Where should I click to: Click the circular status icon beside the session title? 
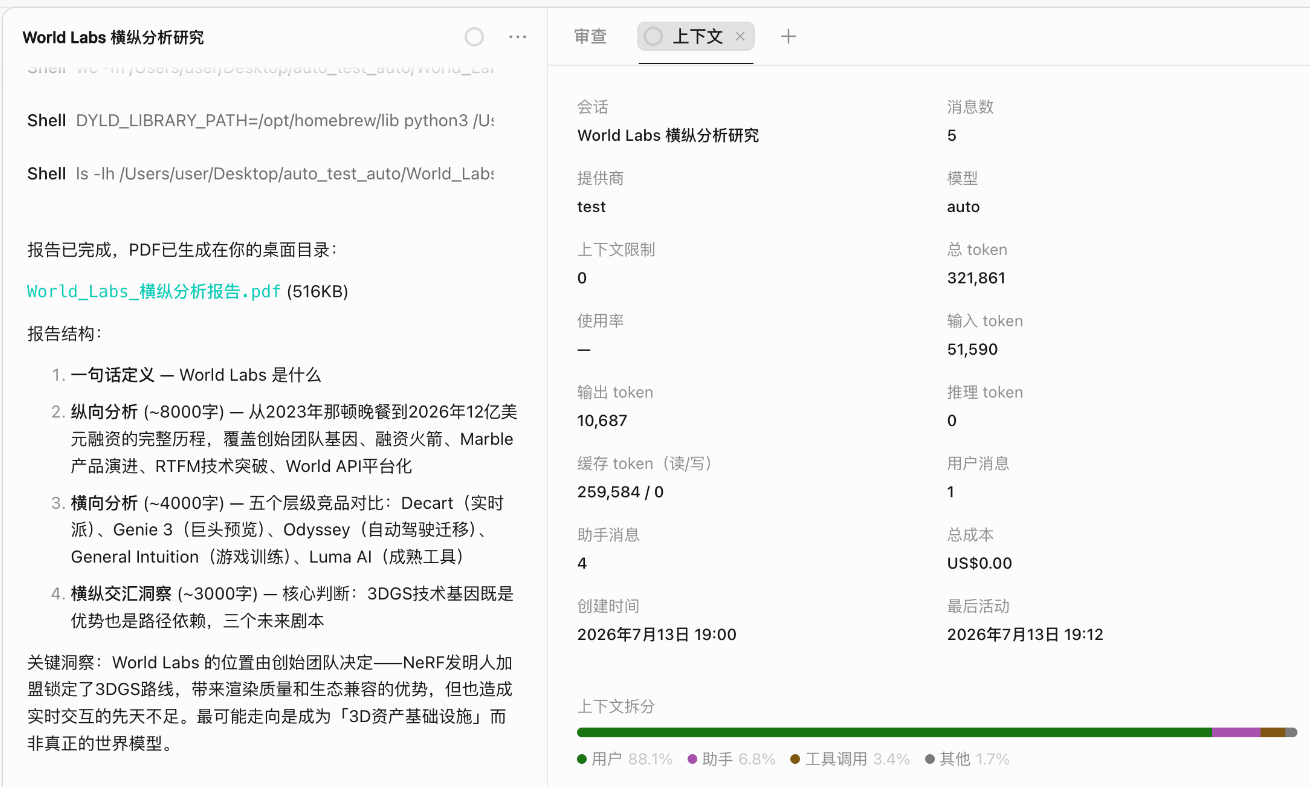474,37
